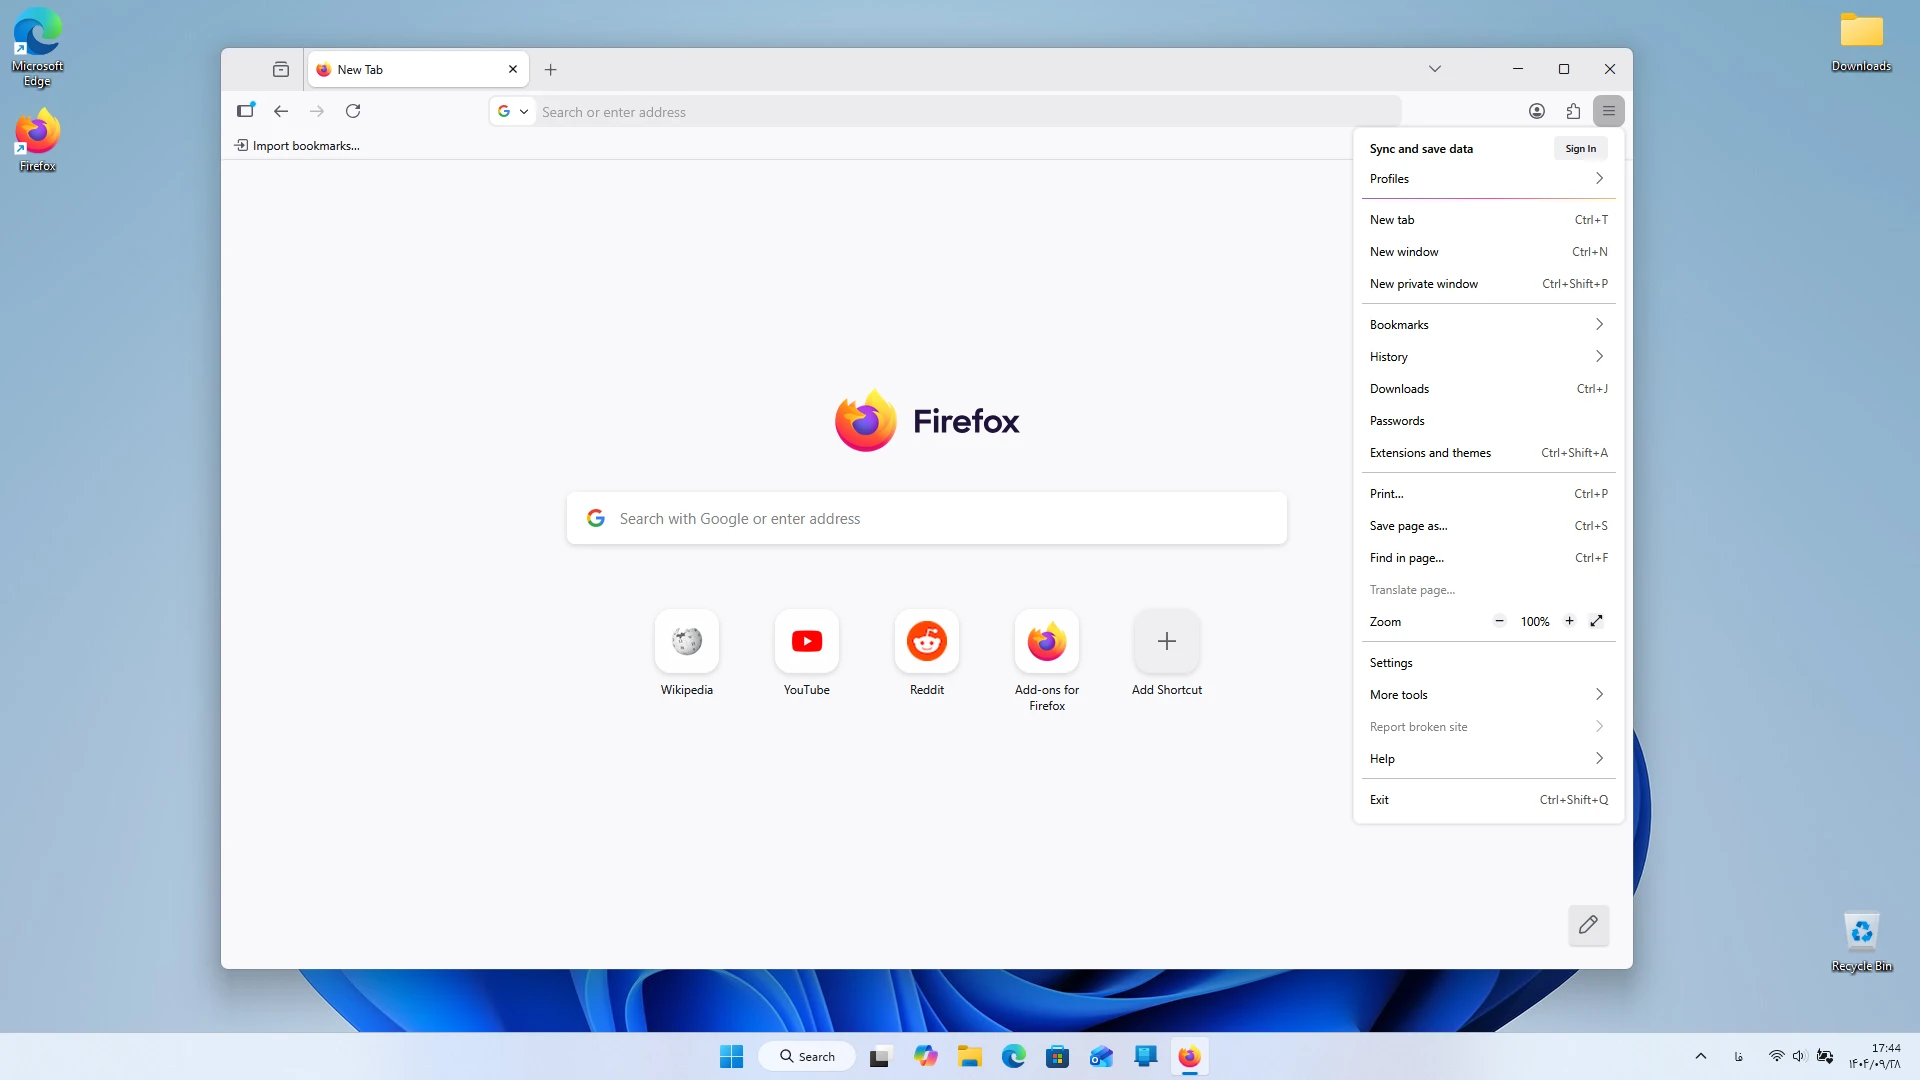Screen dimensions: 1920x1080
Task: Expand the search engine selector dropdown
Action: click(513, 112)
